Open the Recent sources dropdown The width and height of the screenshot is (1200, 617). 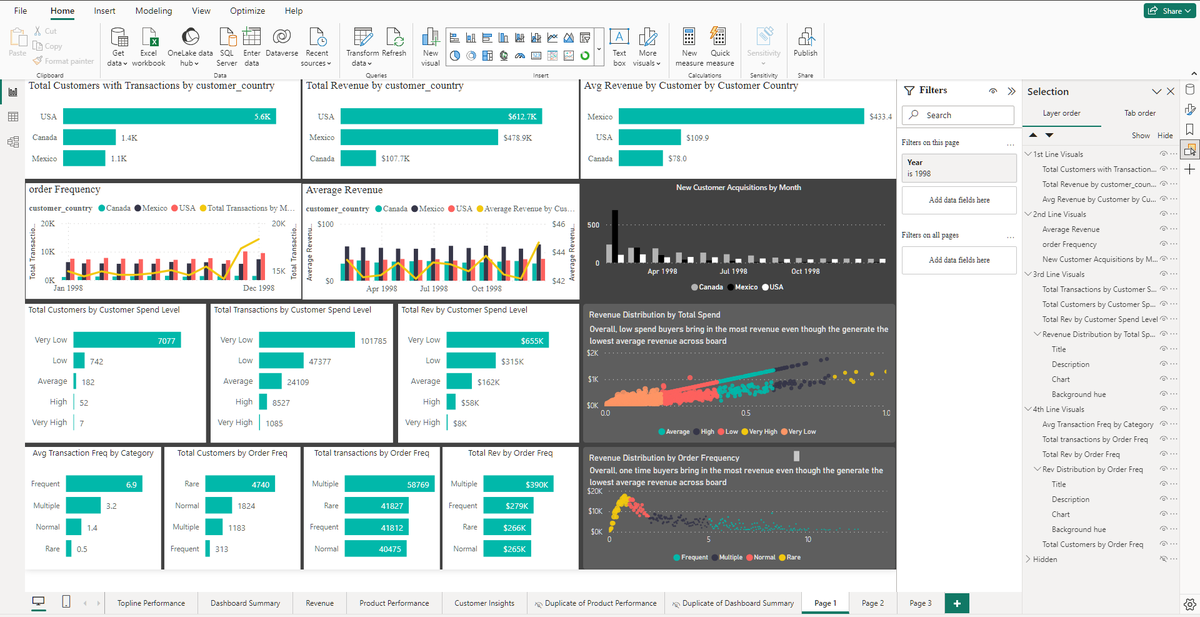coord(316,47)
